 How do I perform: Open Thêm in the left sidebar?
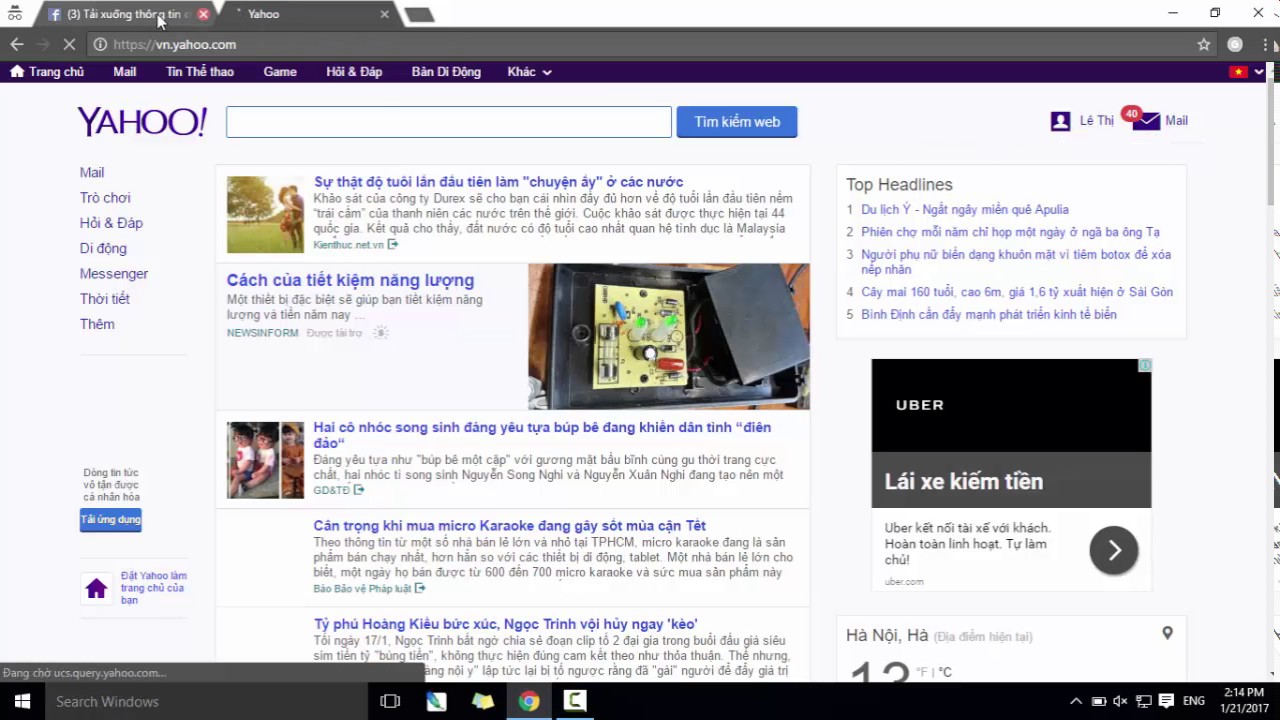(97, 324)
